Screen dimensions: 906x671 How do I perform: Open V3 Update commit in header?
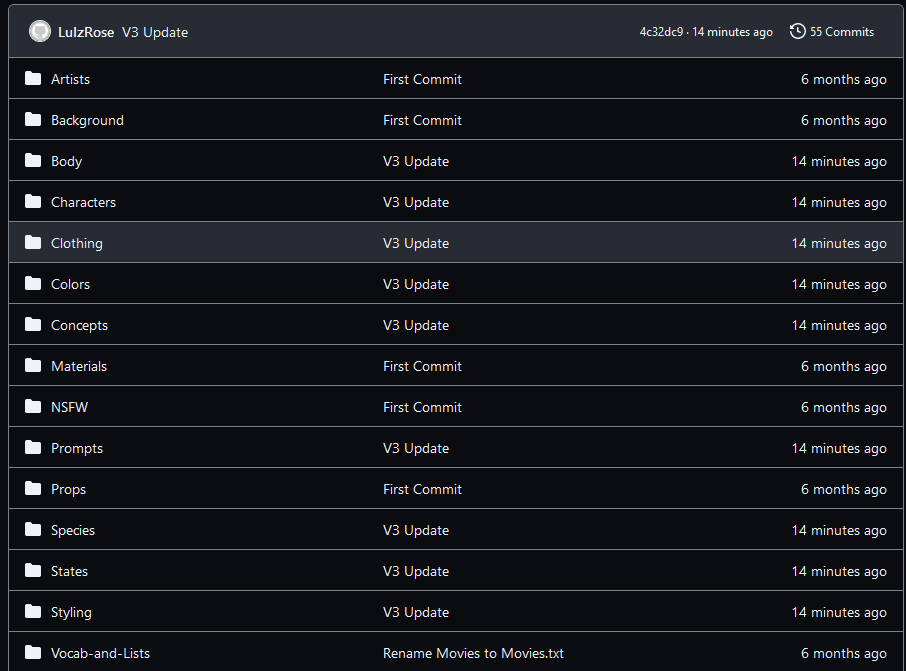[155, 32]
